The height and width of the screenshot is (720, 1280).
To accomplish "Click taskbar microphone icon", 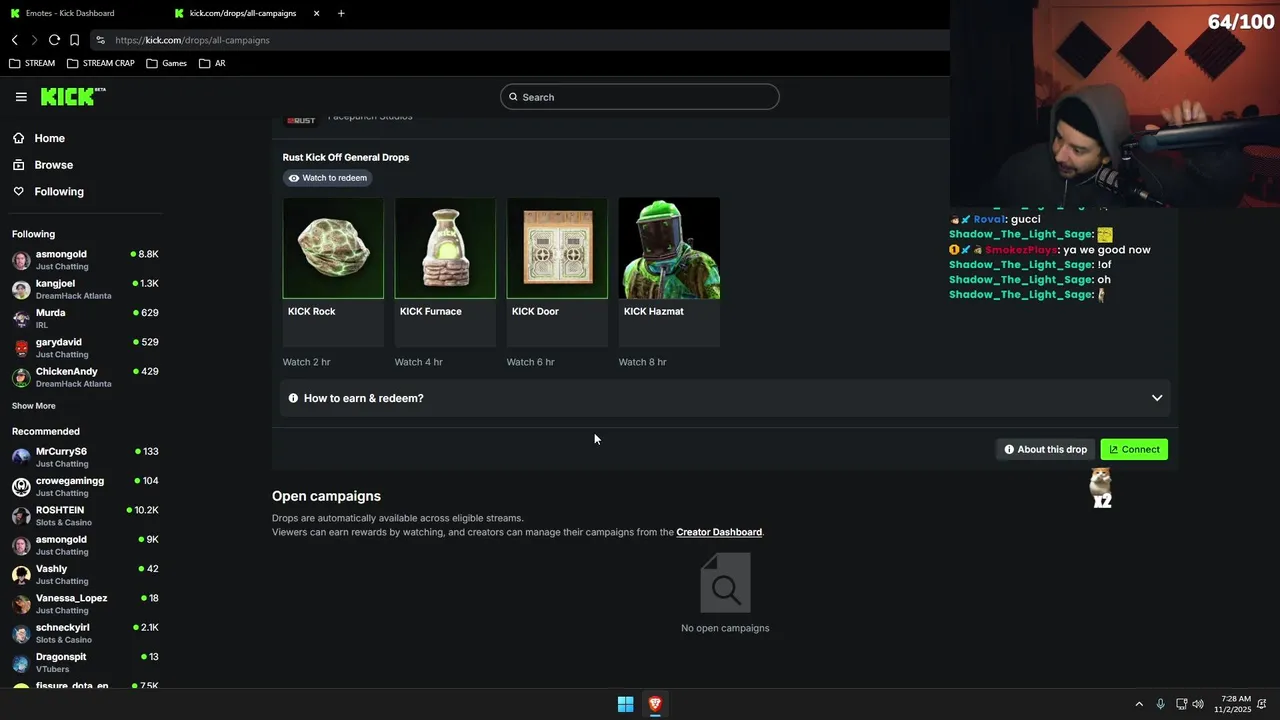I will tap(1160, 704).
